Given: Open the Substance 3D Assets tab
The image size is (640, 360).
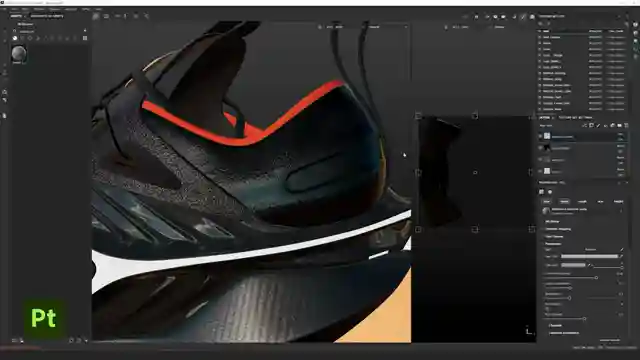Looking at the screenshot, I should [x=47, y=16].
